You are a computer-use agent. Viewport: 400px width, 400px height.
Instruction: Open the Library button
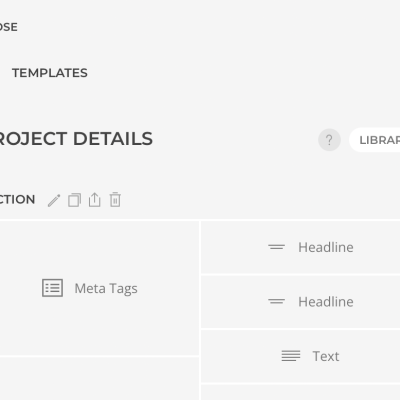pyautogui.click(x=375, y=140)
